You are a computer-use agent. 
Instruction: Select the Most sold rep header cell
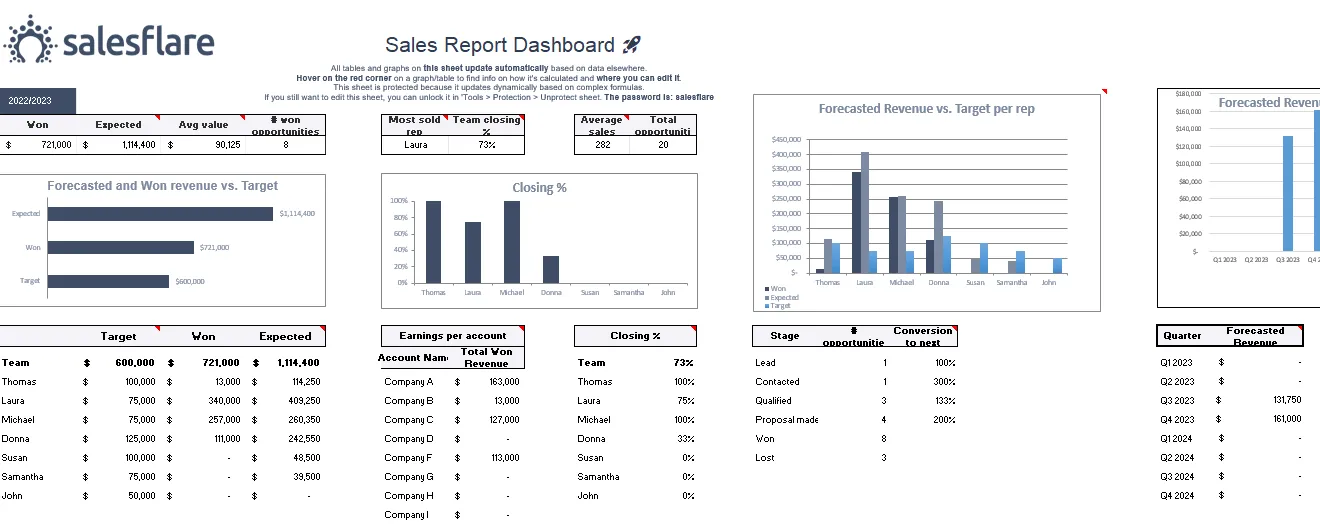pos(415,125)
